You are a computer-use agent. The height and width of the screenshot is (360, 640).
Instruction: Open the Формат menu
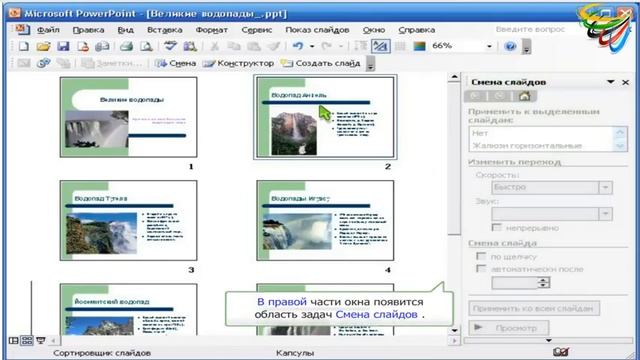tap(211, 30)
